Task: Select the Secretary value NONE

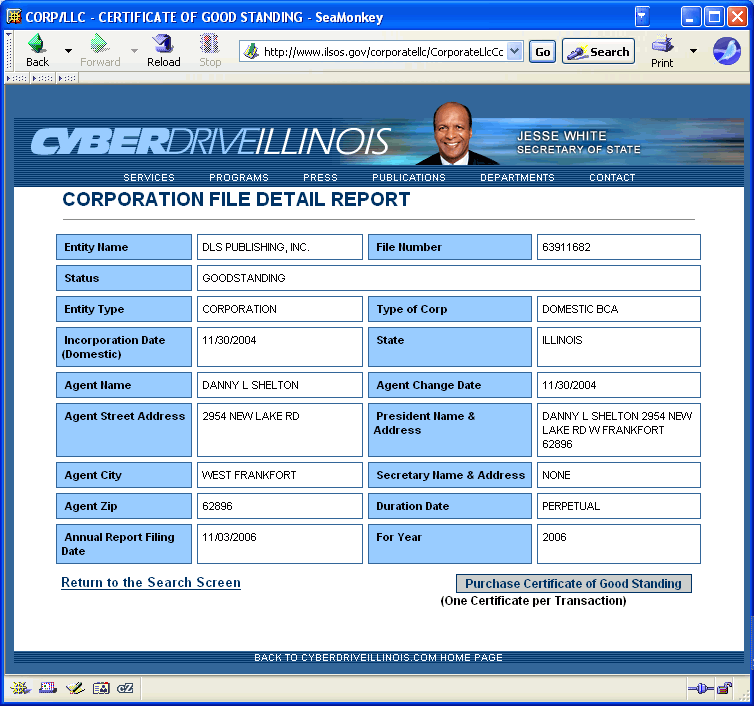Action: coord(556,475)
